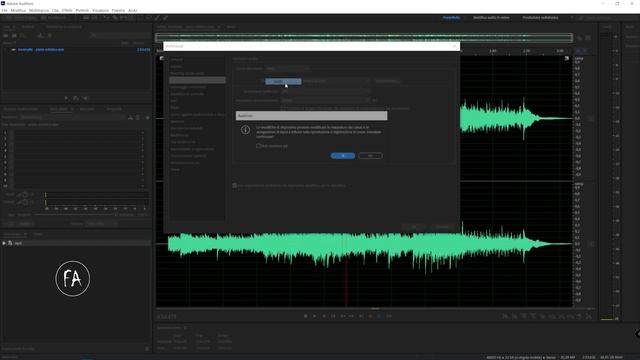640x360 pixels.
Task: Open the Rack effetti panel tab
Action: pyautogui.click(x=58, y=109)
